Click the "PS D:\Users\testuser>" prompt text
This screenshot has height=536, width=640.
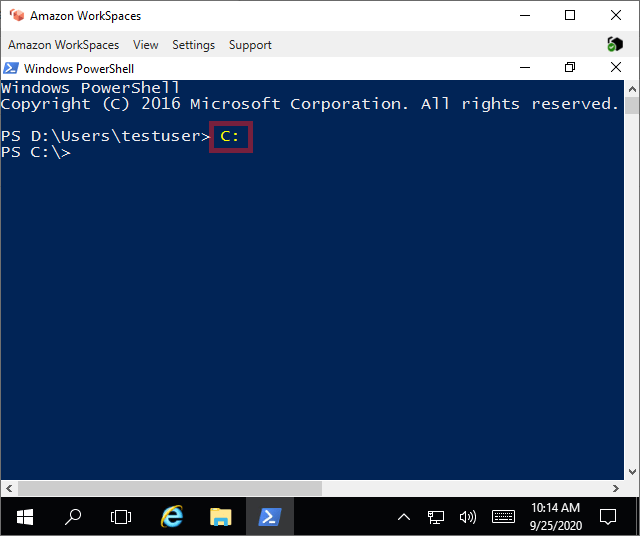[x=105, y=136]
